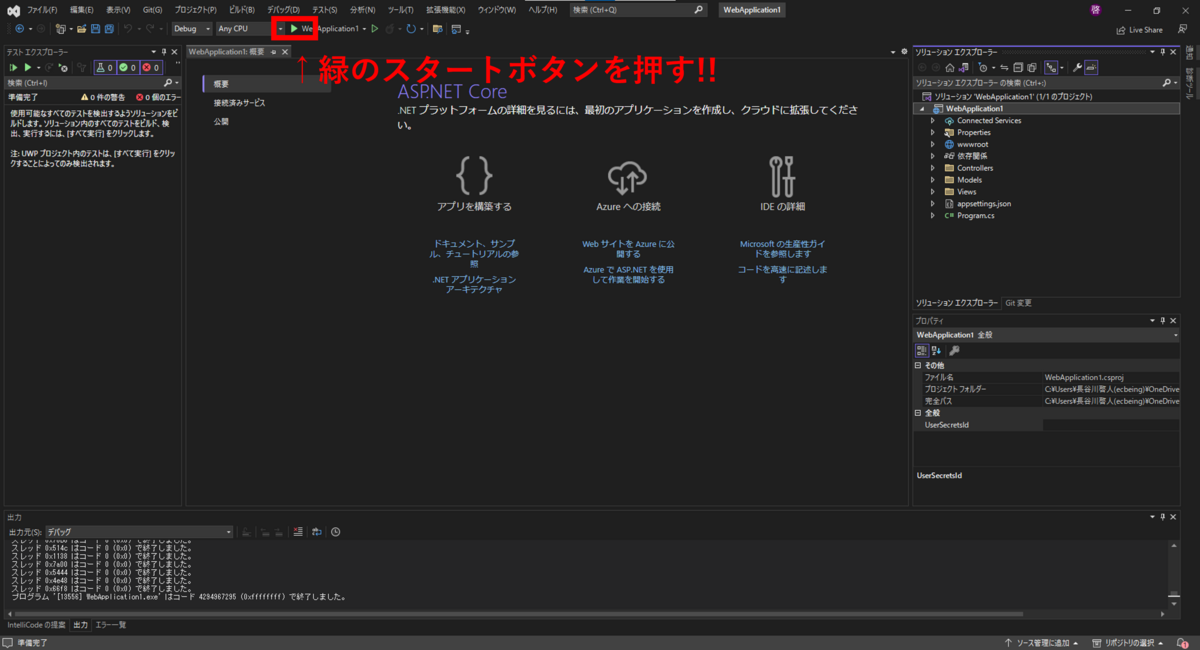Expand the Connected Services node

(933, 120)
